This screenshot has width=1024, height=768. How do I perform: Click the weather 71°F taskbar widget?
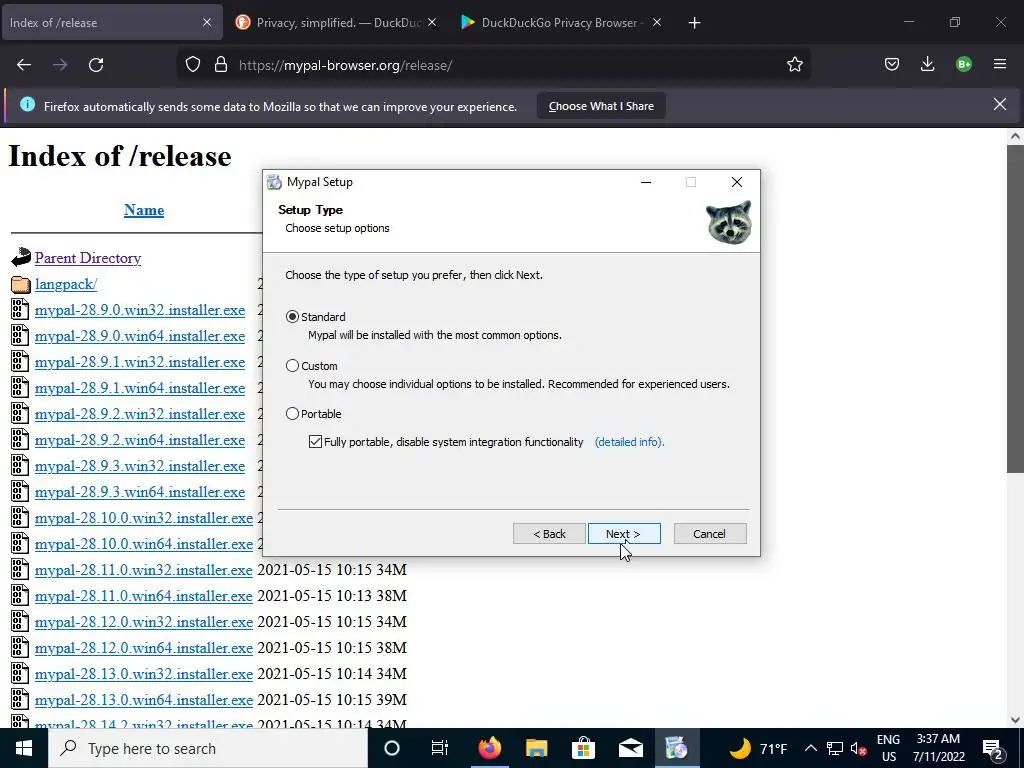click(758, 748)
